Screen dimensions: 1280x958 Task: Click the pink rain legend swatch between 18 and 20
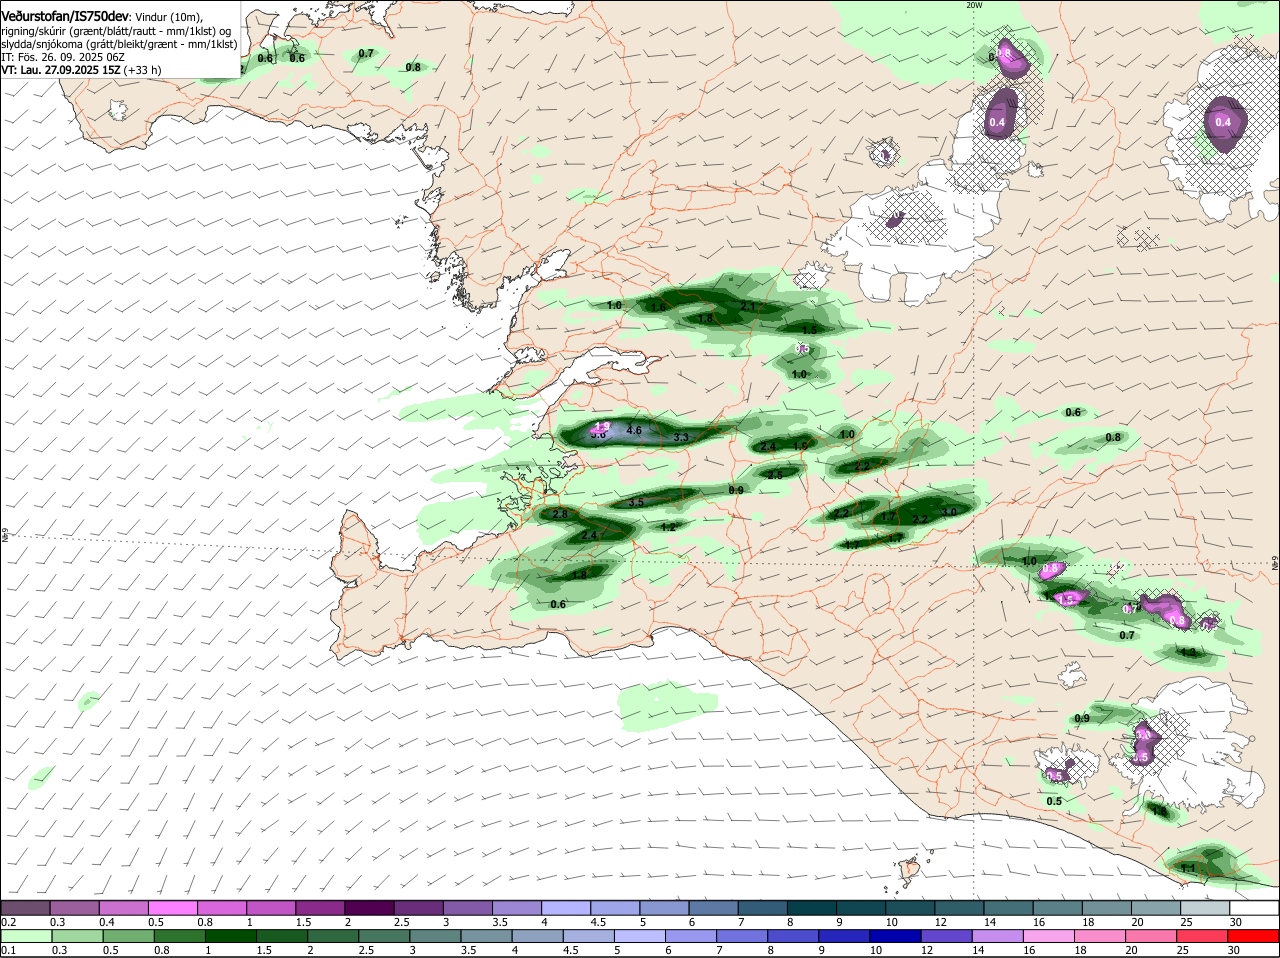pos(1099,935)
